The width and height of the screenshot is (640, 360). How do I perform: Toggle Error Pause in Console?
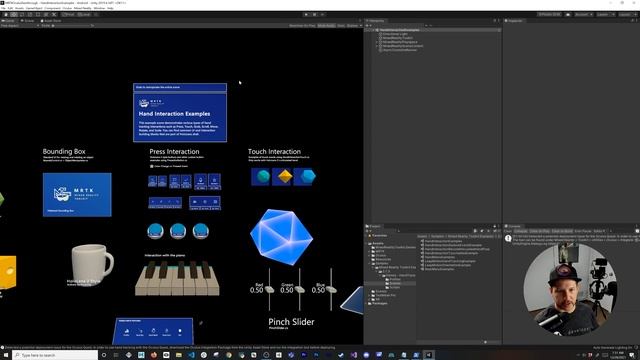click(x=583, y=231)
